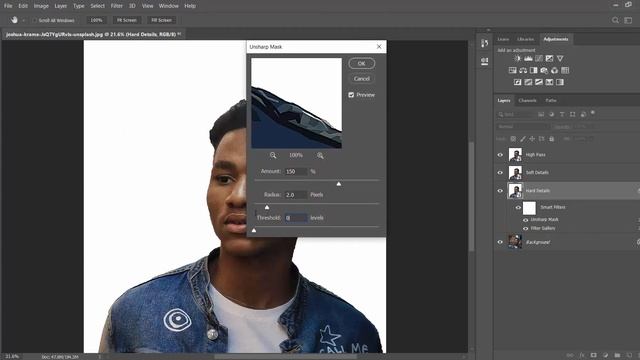Screen dimensions: 640x360
Task: Click the Radius slider handle
Action: pyautogui.click(x=267, y=207)
